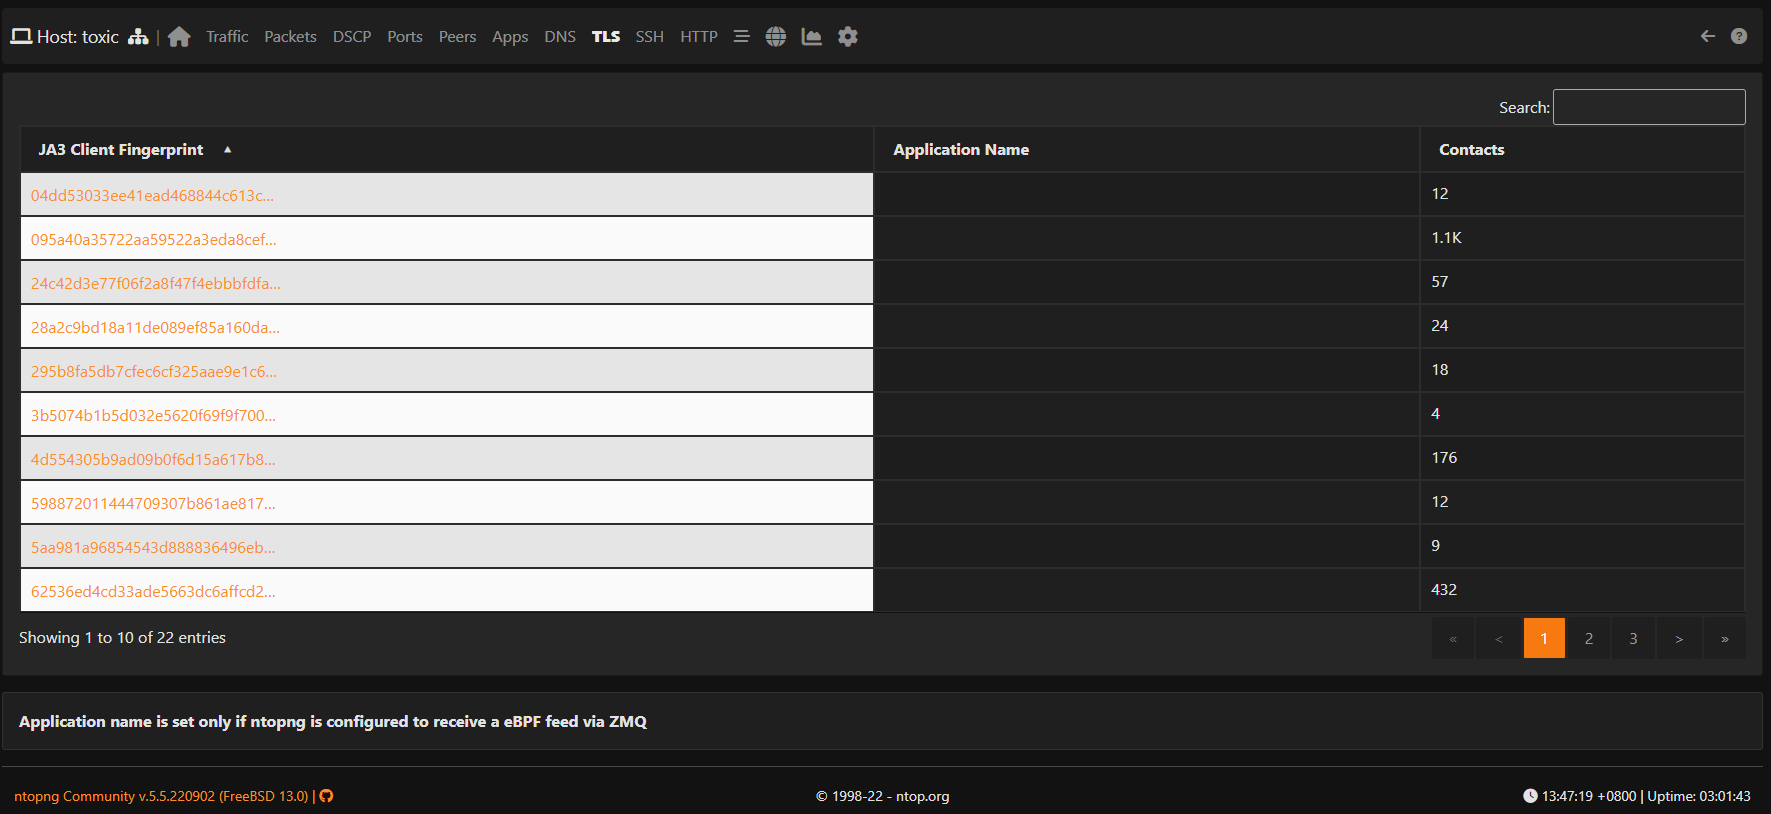
Task: Open the GitHub icon in the footer
Action: click(326, 796)
